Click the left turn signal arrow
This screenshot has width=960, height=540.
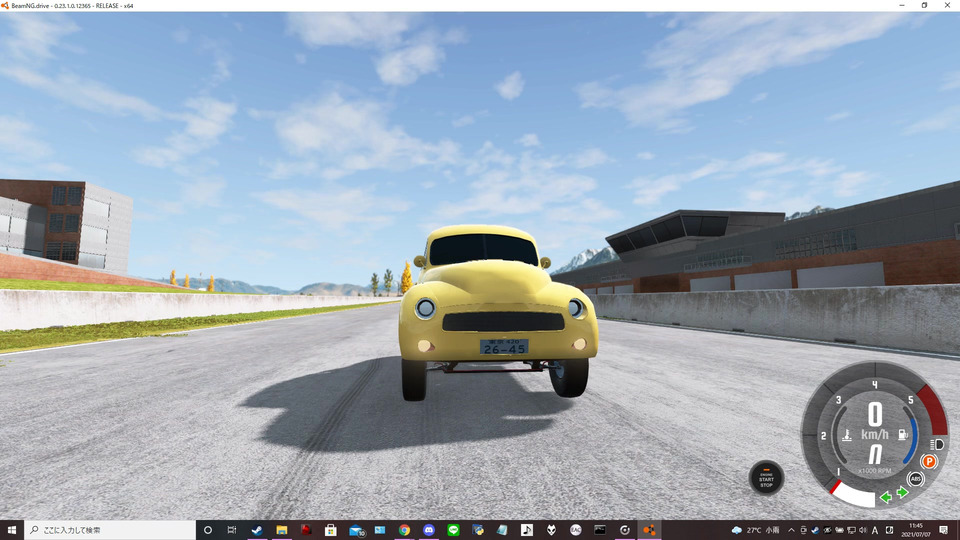886,497
